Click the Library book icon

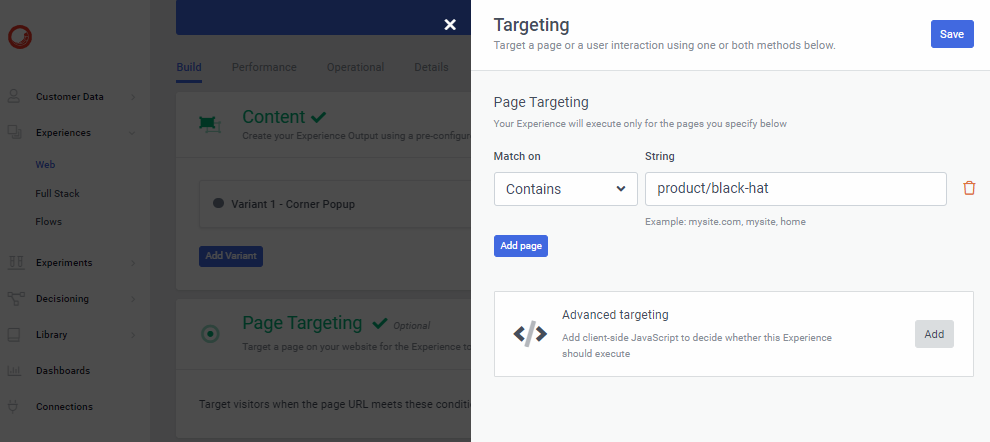(x=15, y=334)
